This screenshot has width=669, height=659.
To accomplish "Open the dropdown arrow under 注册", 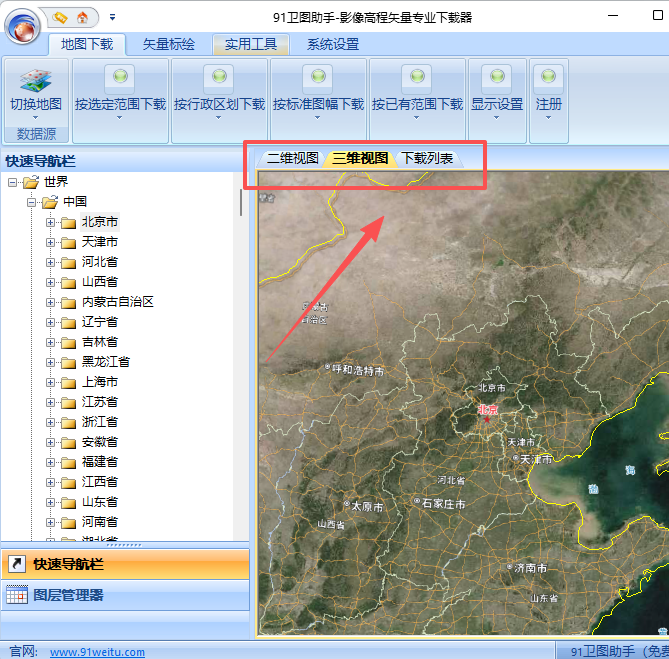I will tap(548, 118).
